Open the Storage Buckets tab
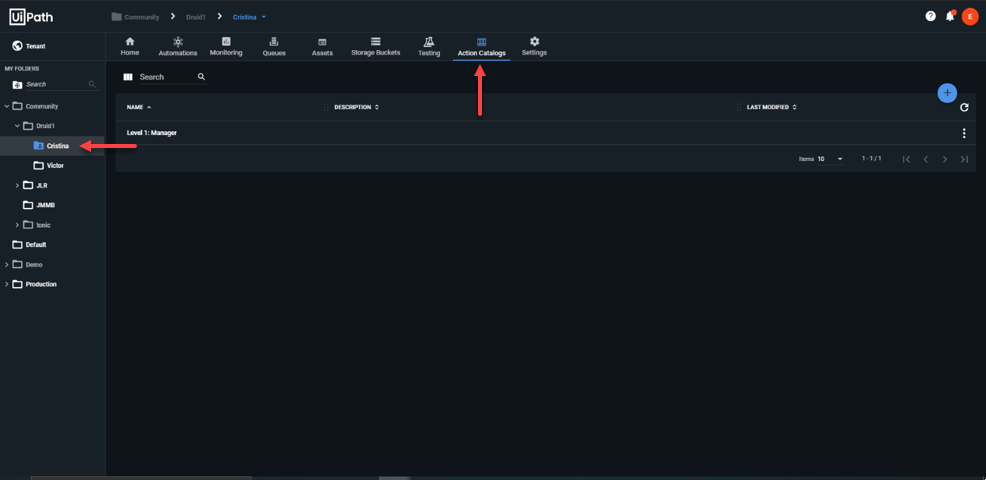 point(375,46)
